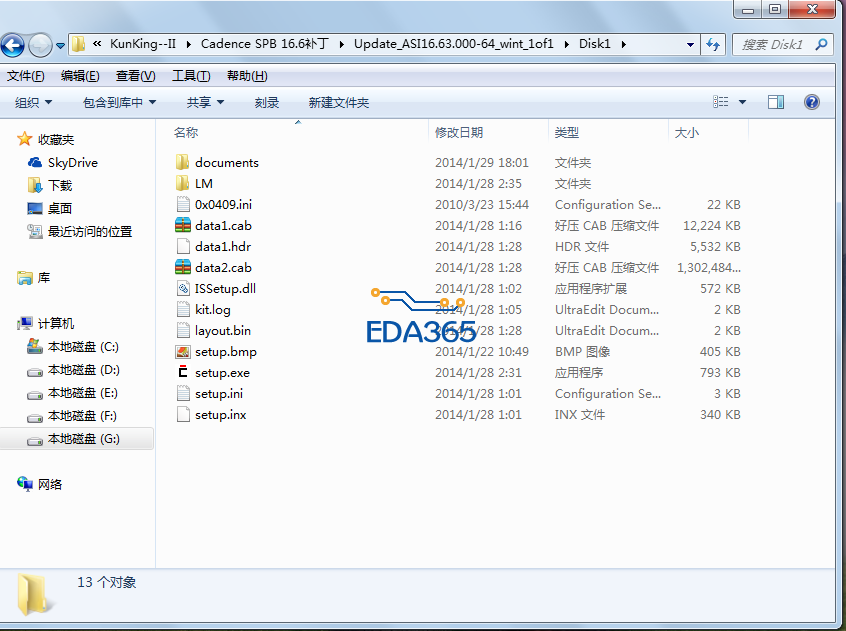Select the setup.inx file icon
846x631 pixels.
[183, 415]
